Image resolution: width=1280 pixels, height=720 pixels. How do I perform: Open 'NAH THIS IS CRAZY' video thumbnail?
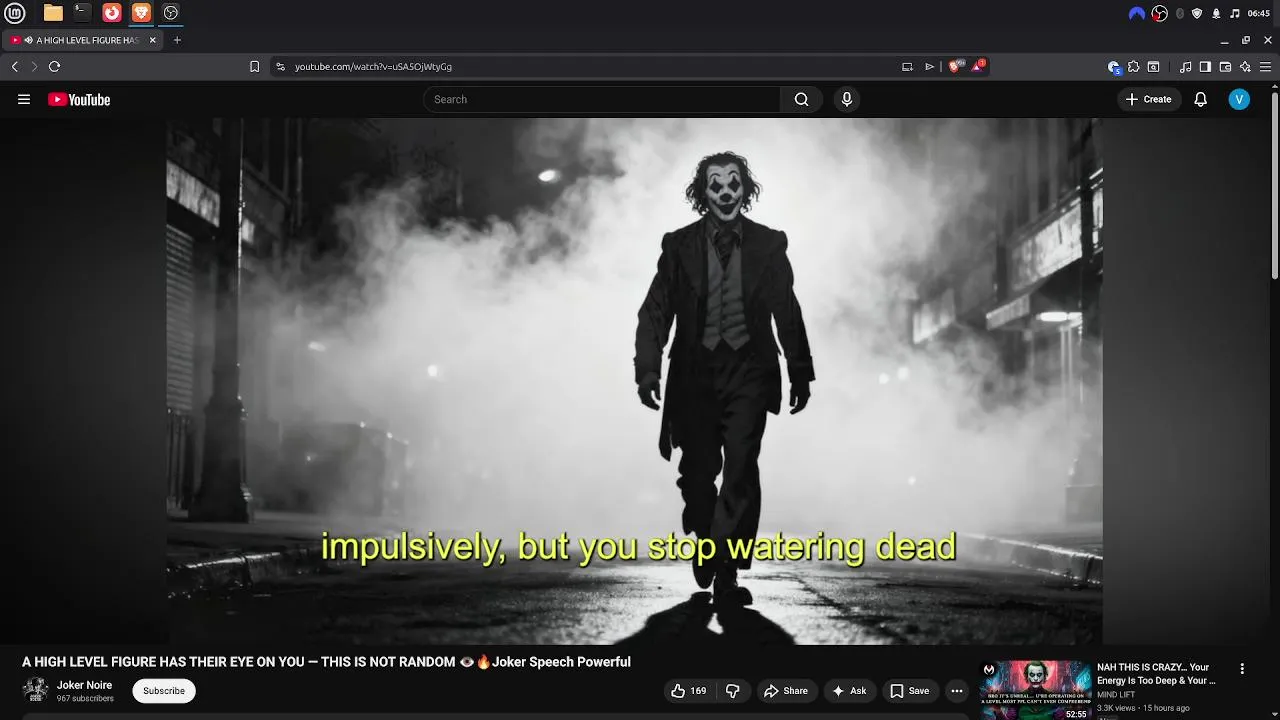click(1035, 690)
